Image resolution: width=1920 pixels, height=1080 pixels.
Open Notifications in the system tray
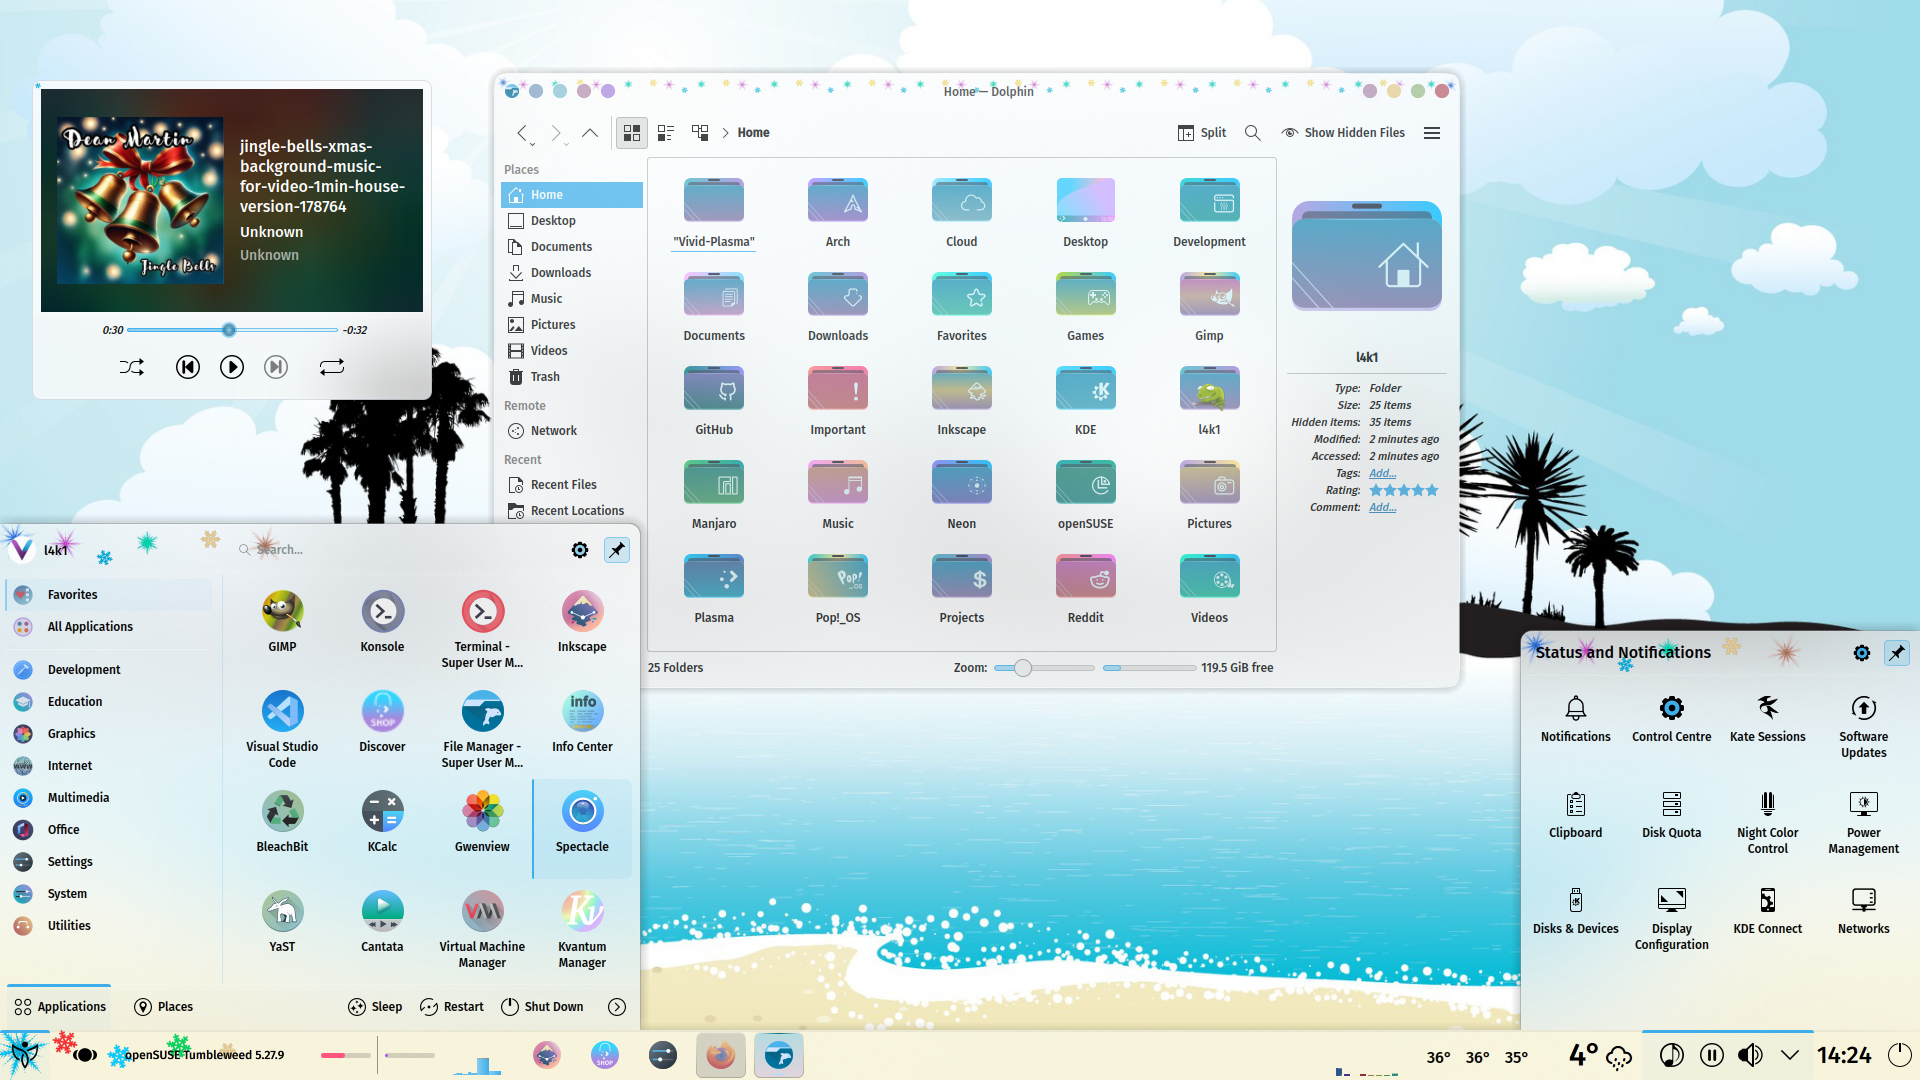tap(1575, 719)
